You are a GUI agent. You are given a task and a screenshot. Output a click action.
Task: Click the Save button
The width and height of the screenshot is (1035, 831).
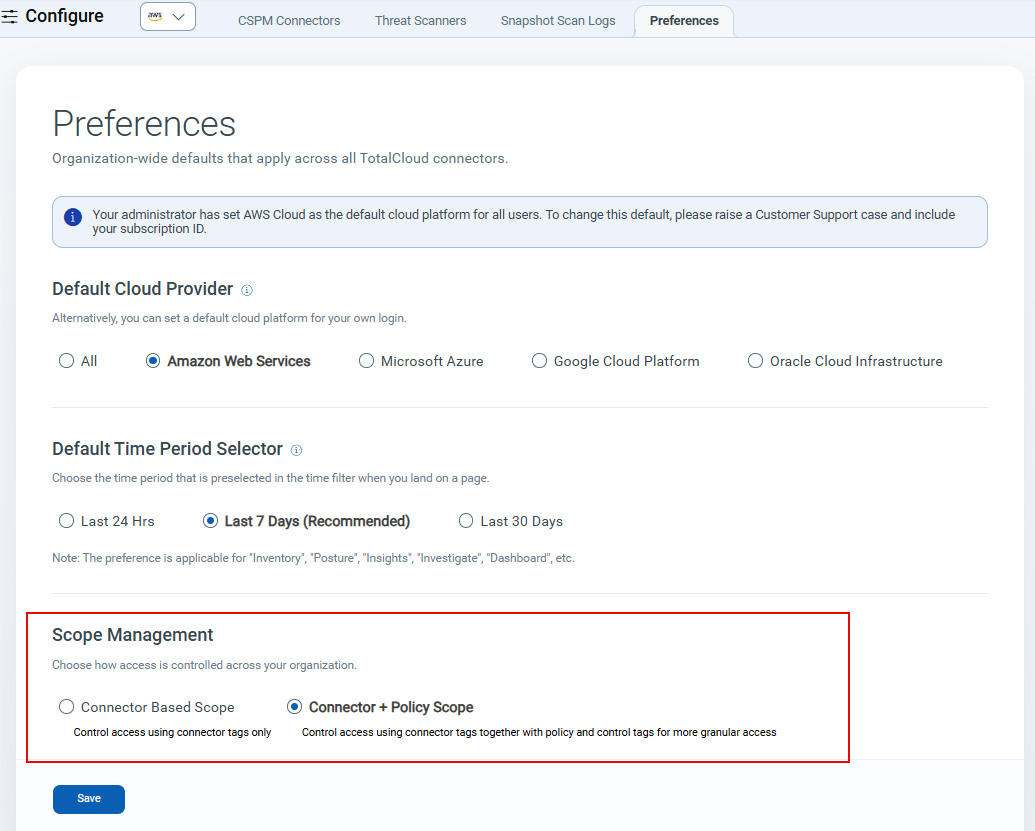point(89,799)
